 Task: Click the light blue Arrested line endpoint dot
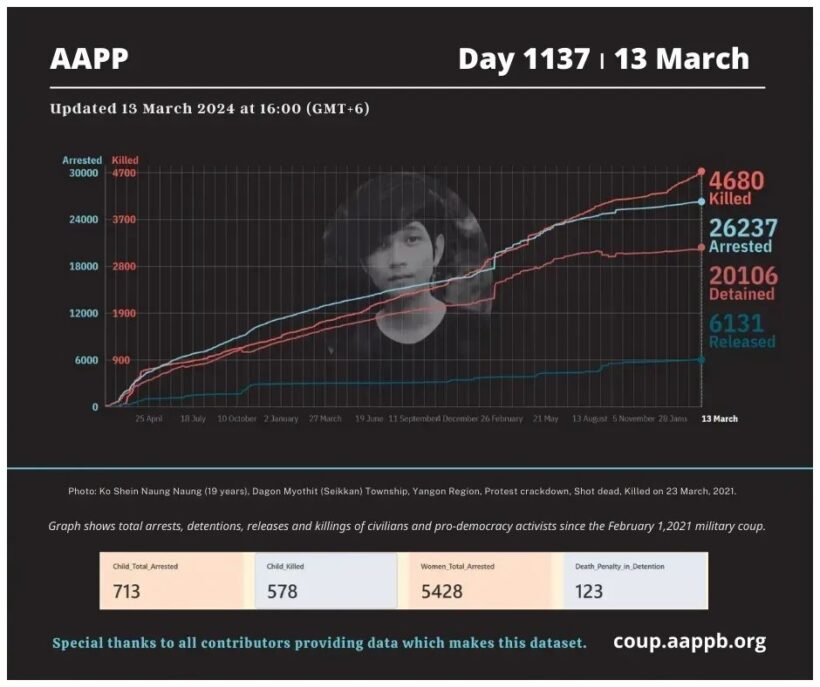(701, 201)
